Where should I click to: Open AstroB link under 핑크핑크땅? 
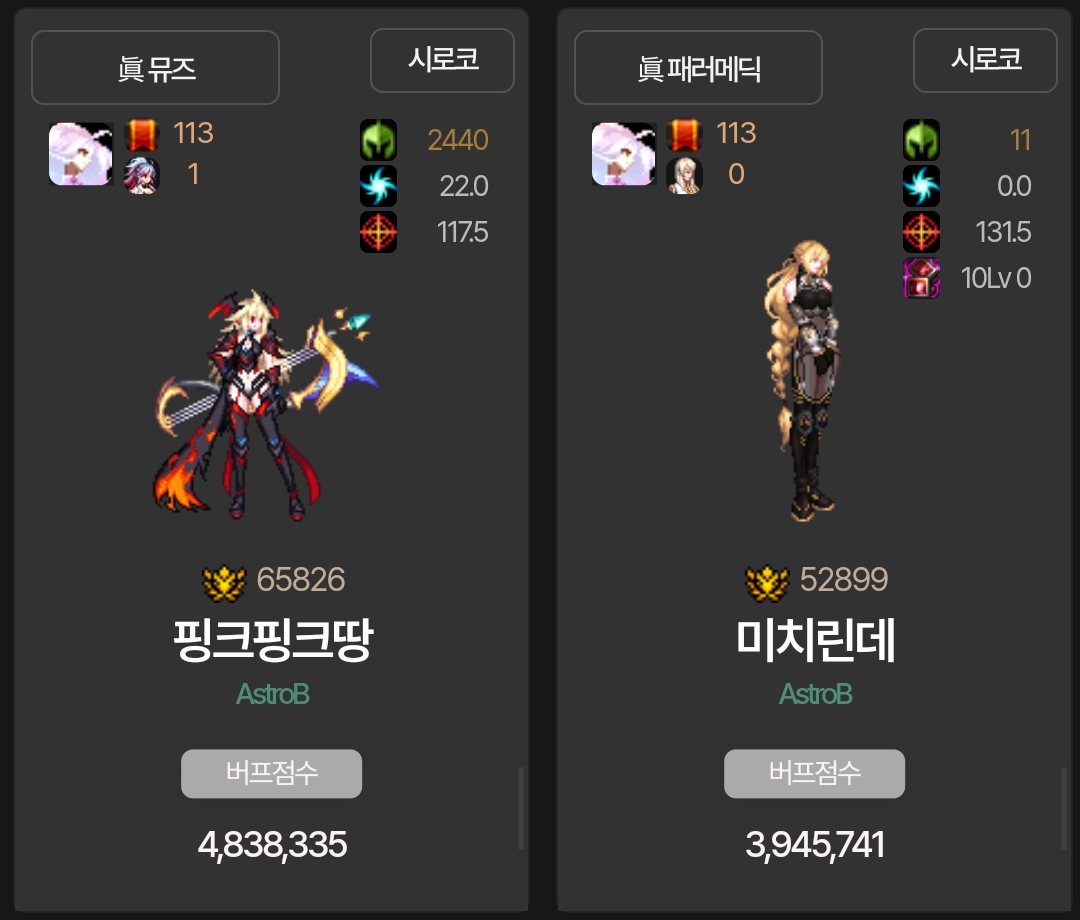[273, 694]
